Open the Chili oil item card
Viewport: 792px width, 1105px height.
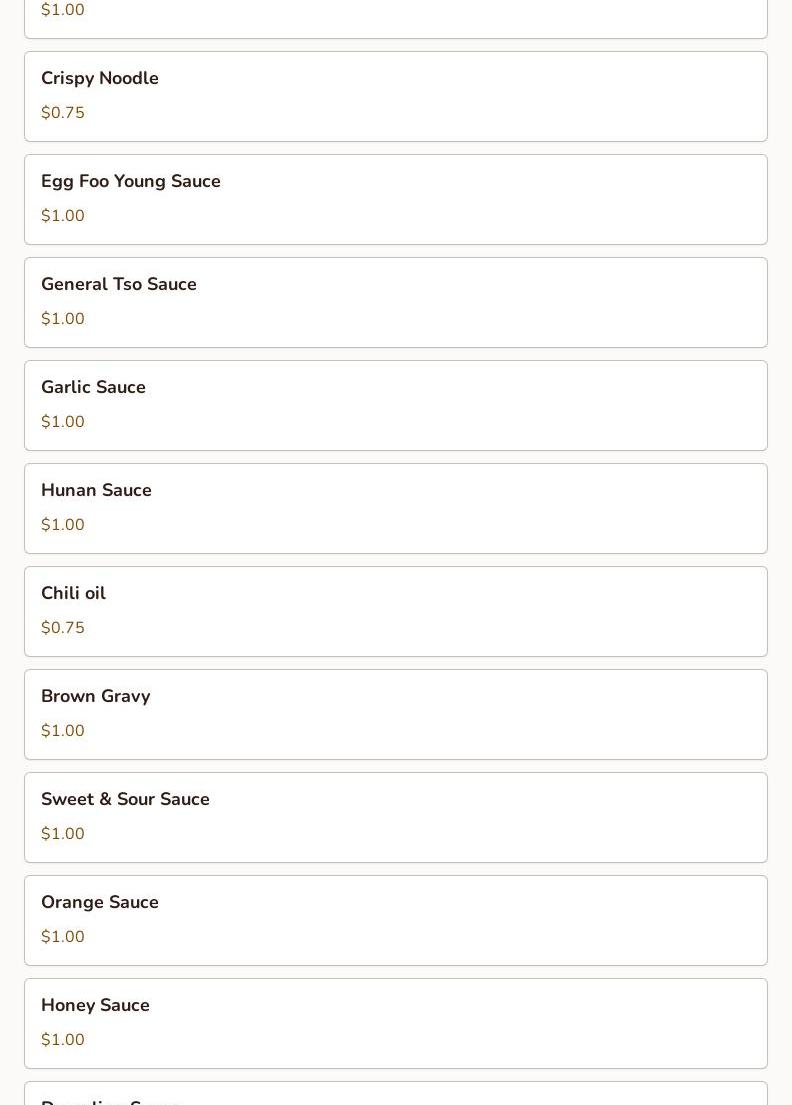[395, 611]
